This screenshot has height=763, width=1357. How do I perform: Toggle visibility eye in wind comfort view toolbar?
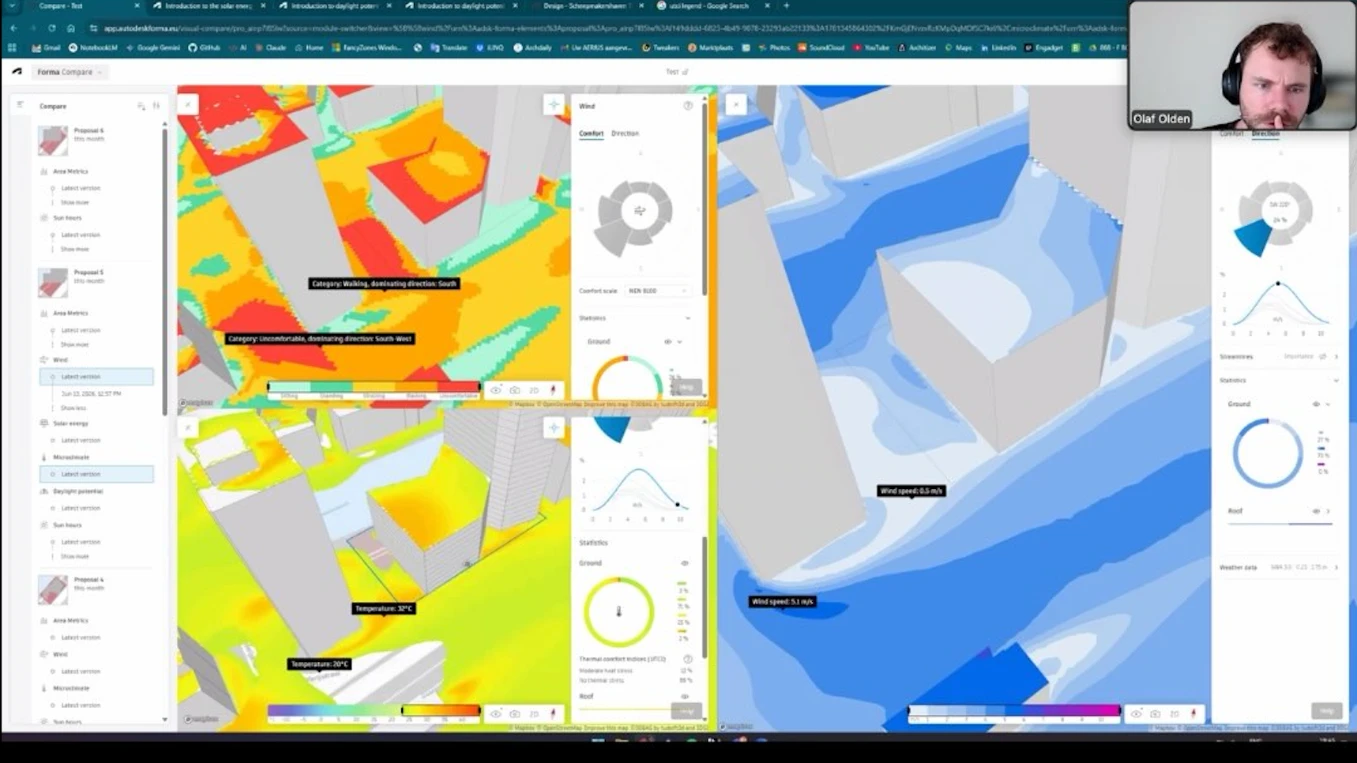496,390
